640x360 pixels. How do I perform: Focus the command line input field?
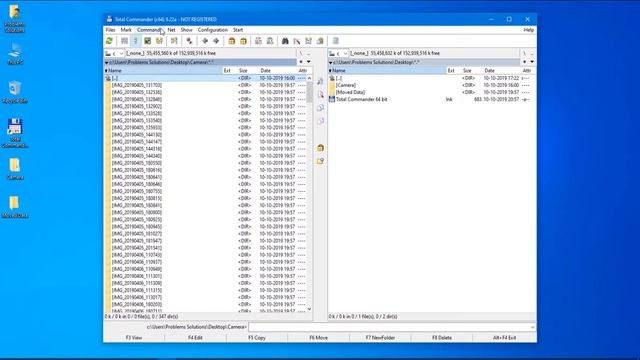tap(392, 327)
